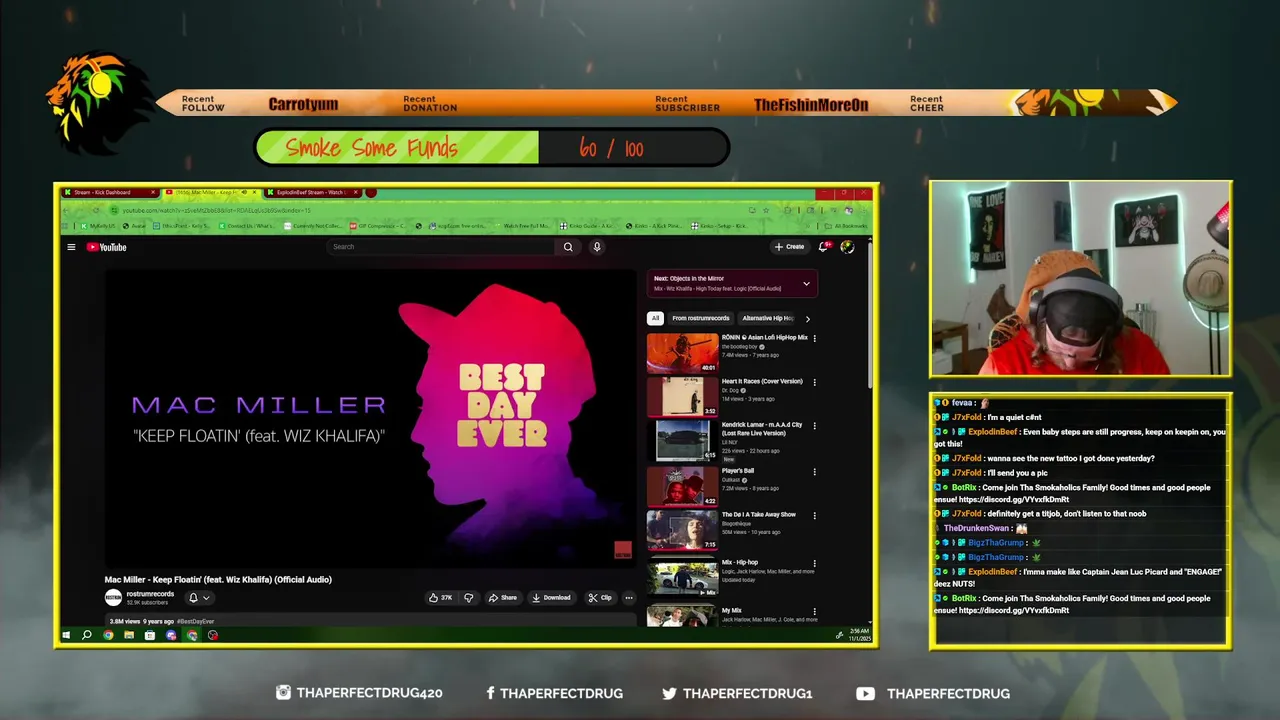This screenshot has width=1280, height=720.
Task: Select the Alternative Hip Hop chip
Action: pyautogui.click(x=767, y=318)
